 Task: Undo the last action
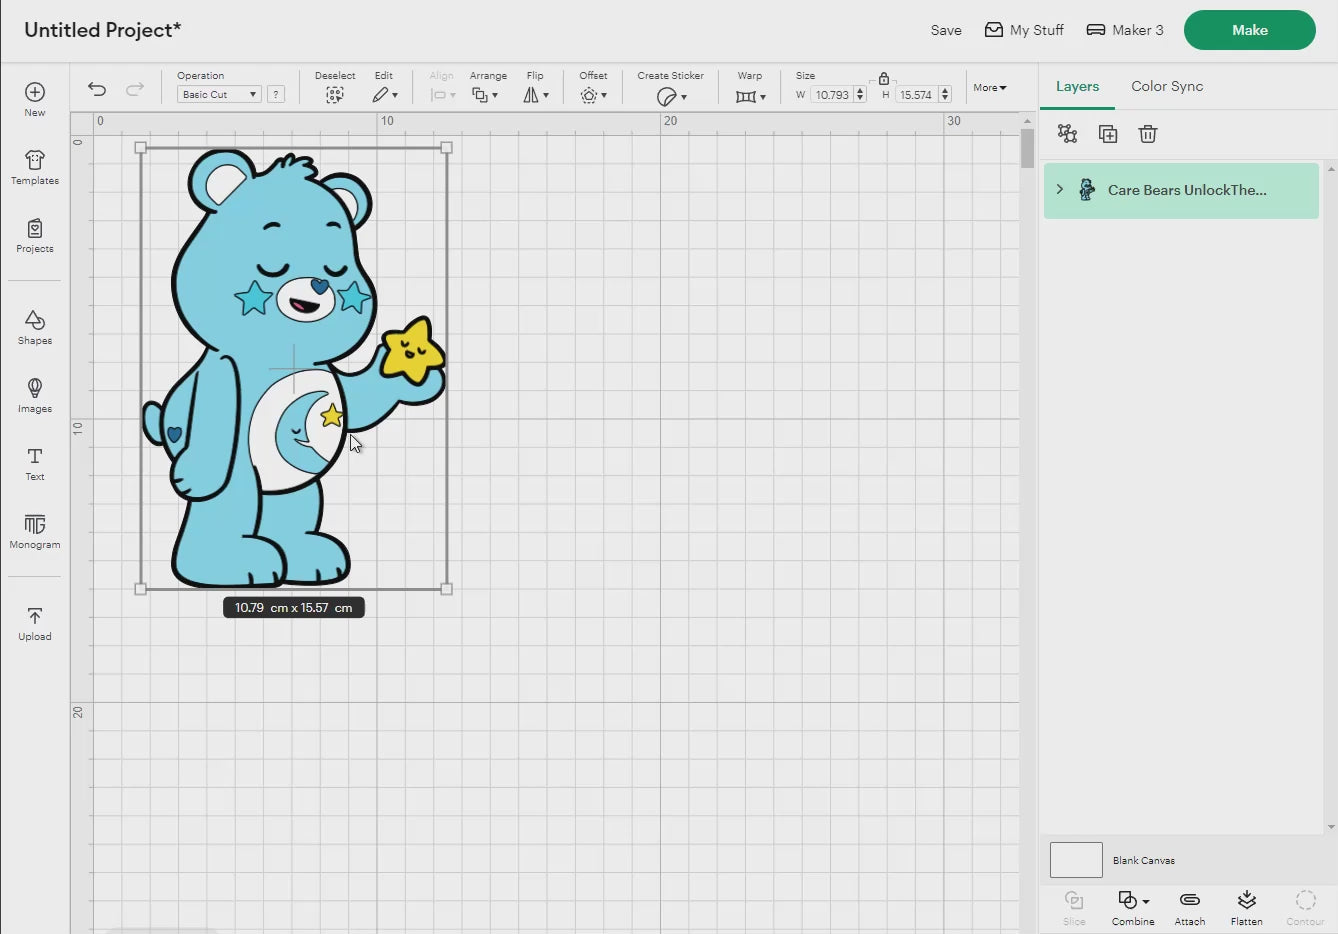click(x=97, y=89)
